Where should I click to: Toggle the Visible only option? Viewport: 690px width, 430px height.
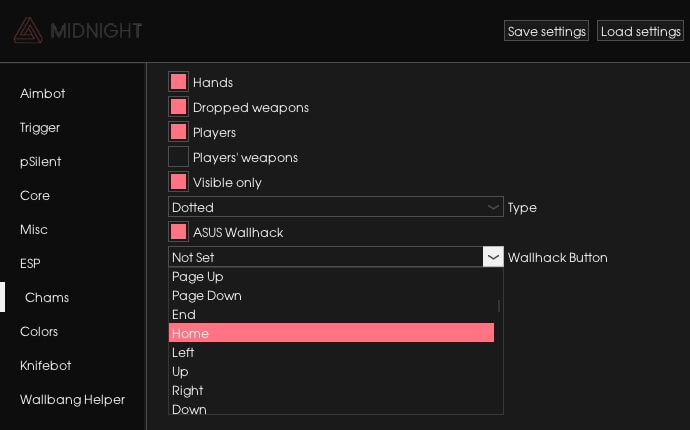[x=179, y=182]
